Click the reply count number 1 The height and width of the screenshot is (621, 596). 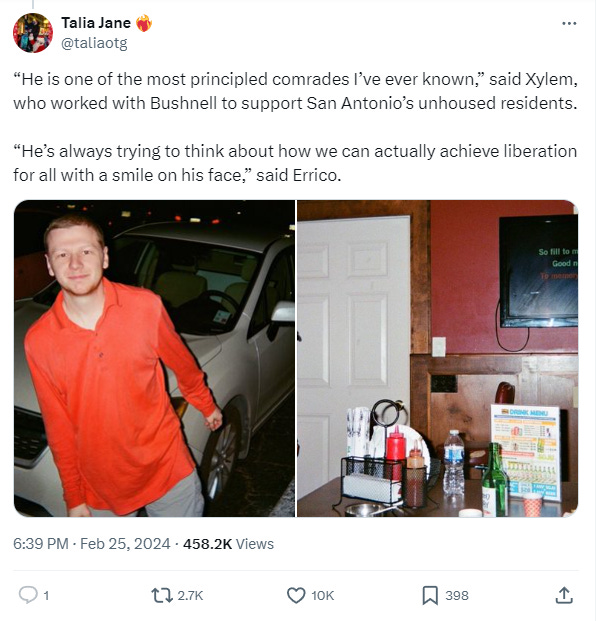[x=46, y=595]
